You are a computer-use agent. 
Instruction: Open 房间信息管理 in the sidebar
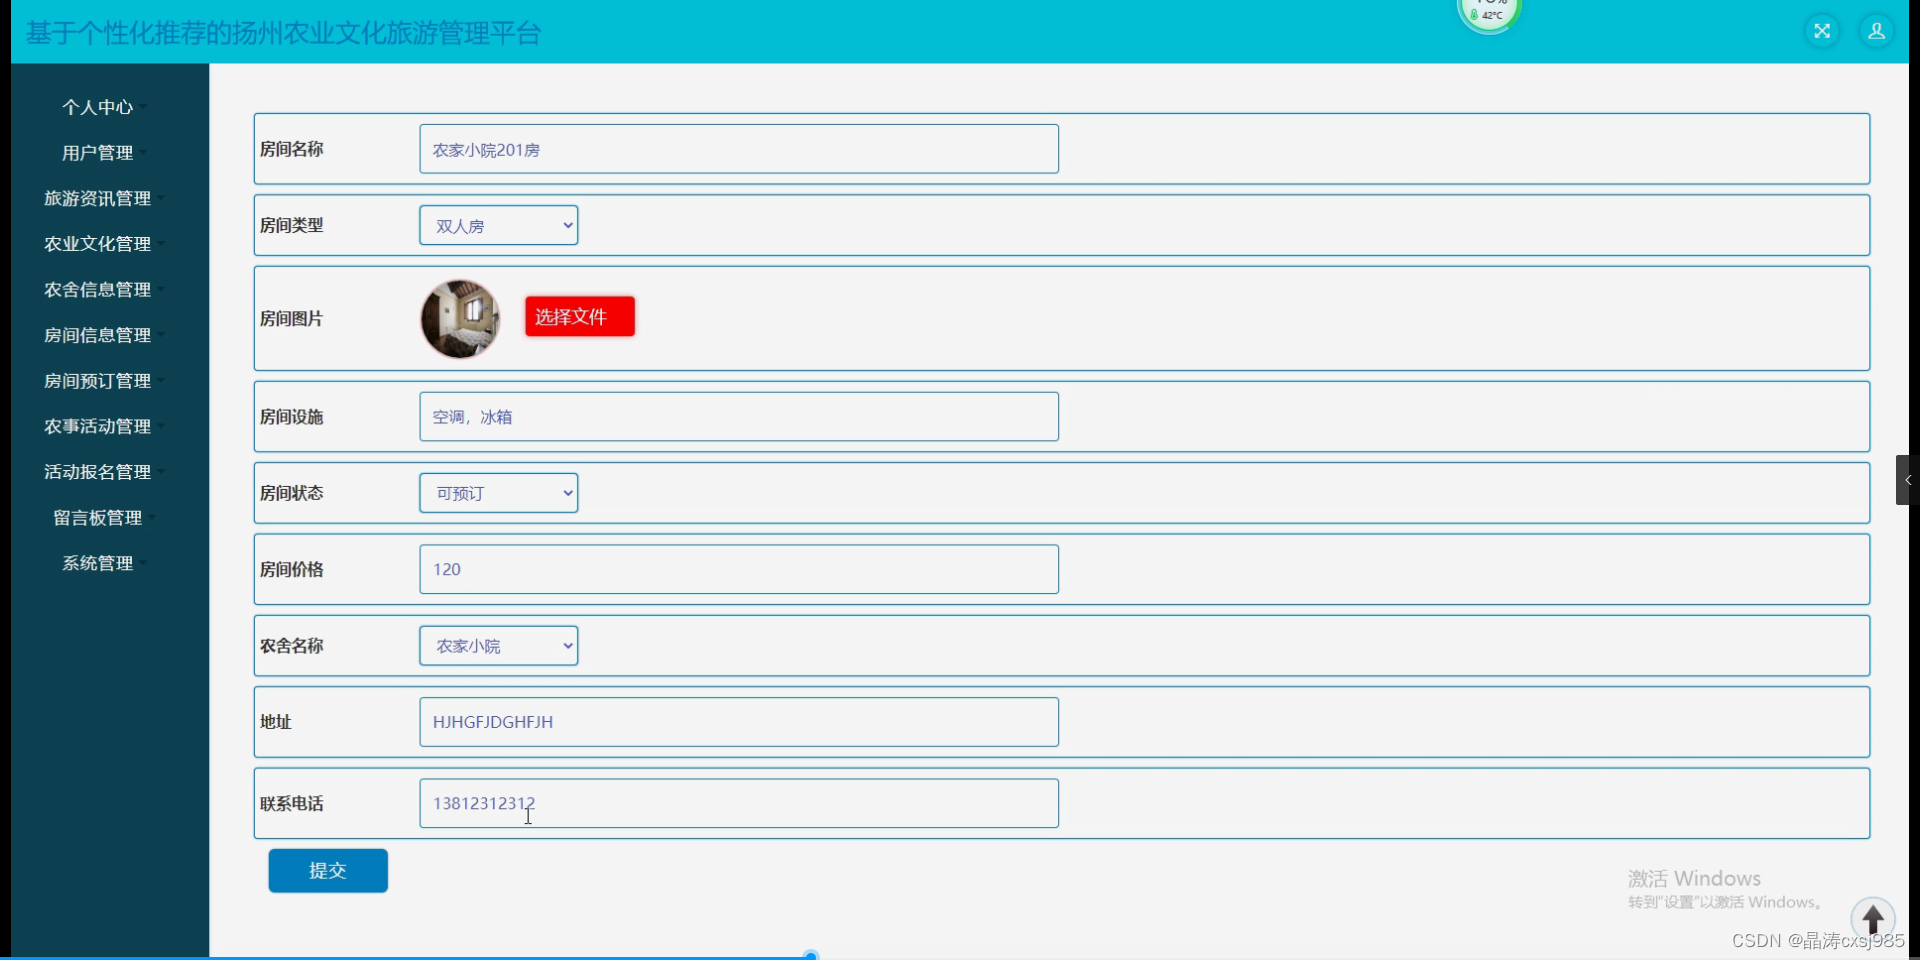click(98, 335)
